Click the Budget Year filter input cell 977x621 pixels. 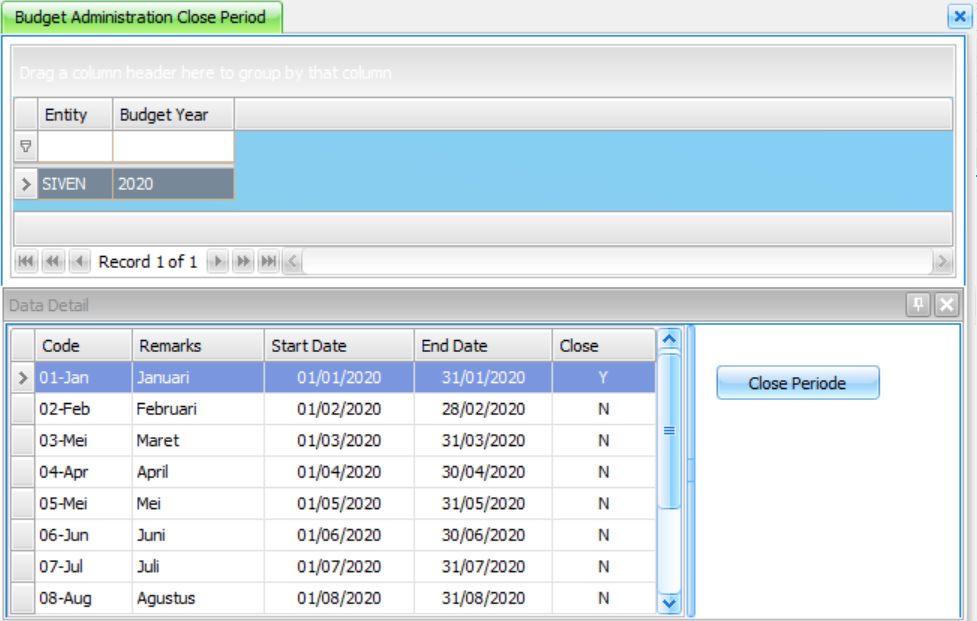(173, 147)
